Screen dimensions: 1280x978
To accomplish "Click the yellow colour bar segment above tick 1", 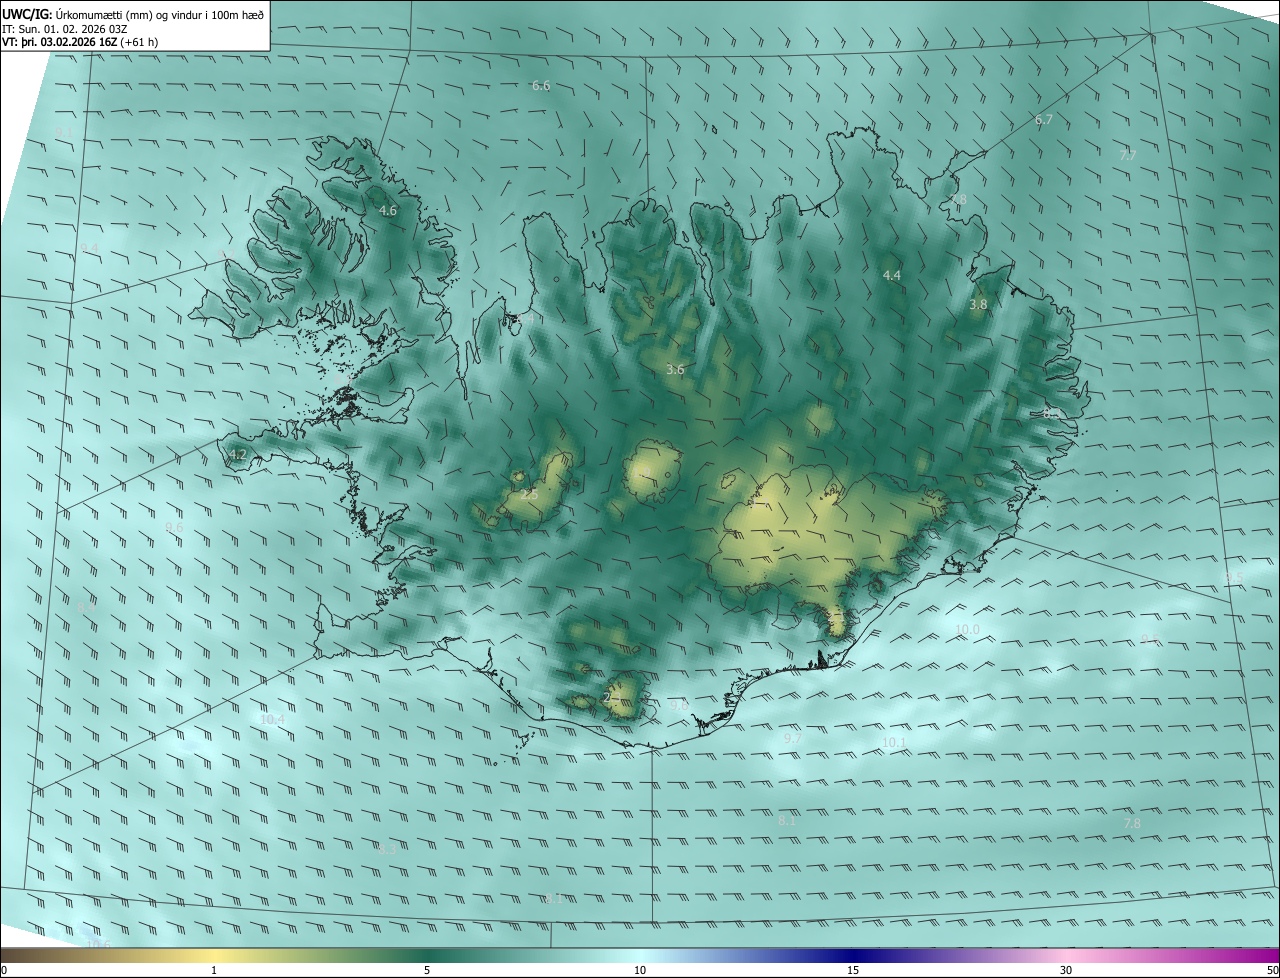I will click(213, 955).
